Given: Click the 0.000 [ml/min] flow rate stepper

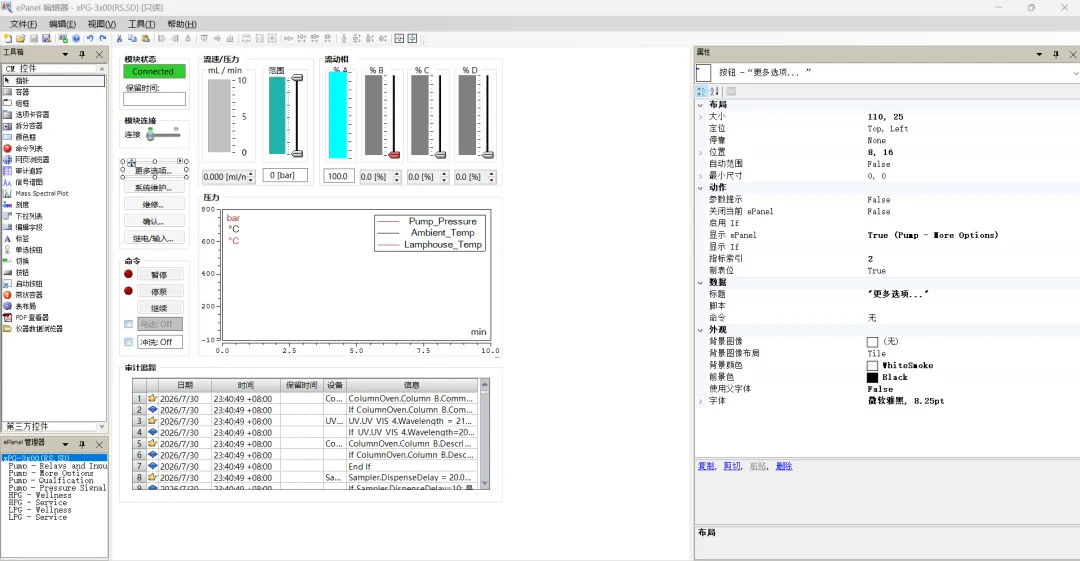Looking at the screenshot, I should [x=251, y=177].
